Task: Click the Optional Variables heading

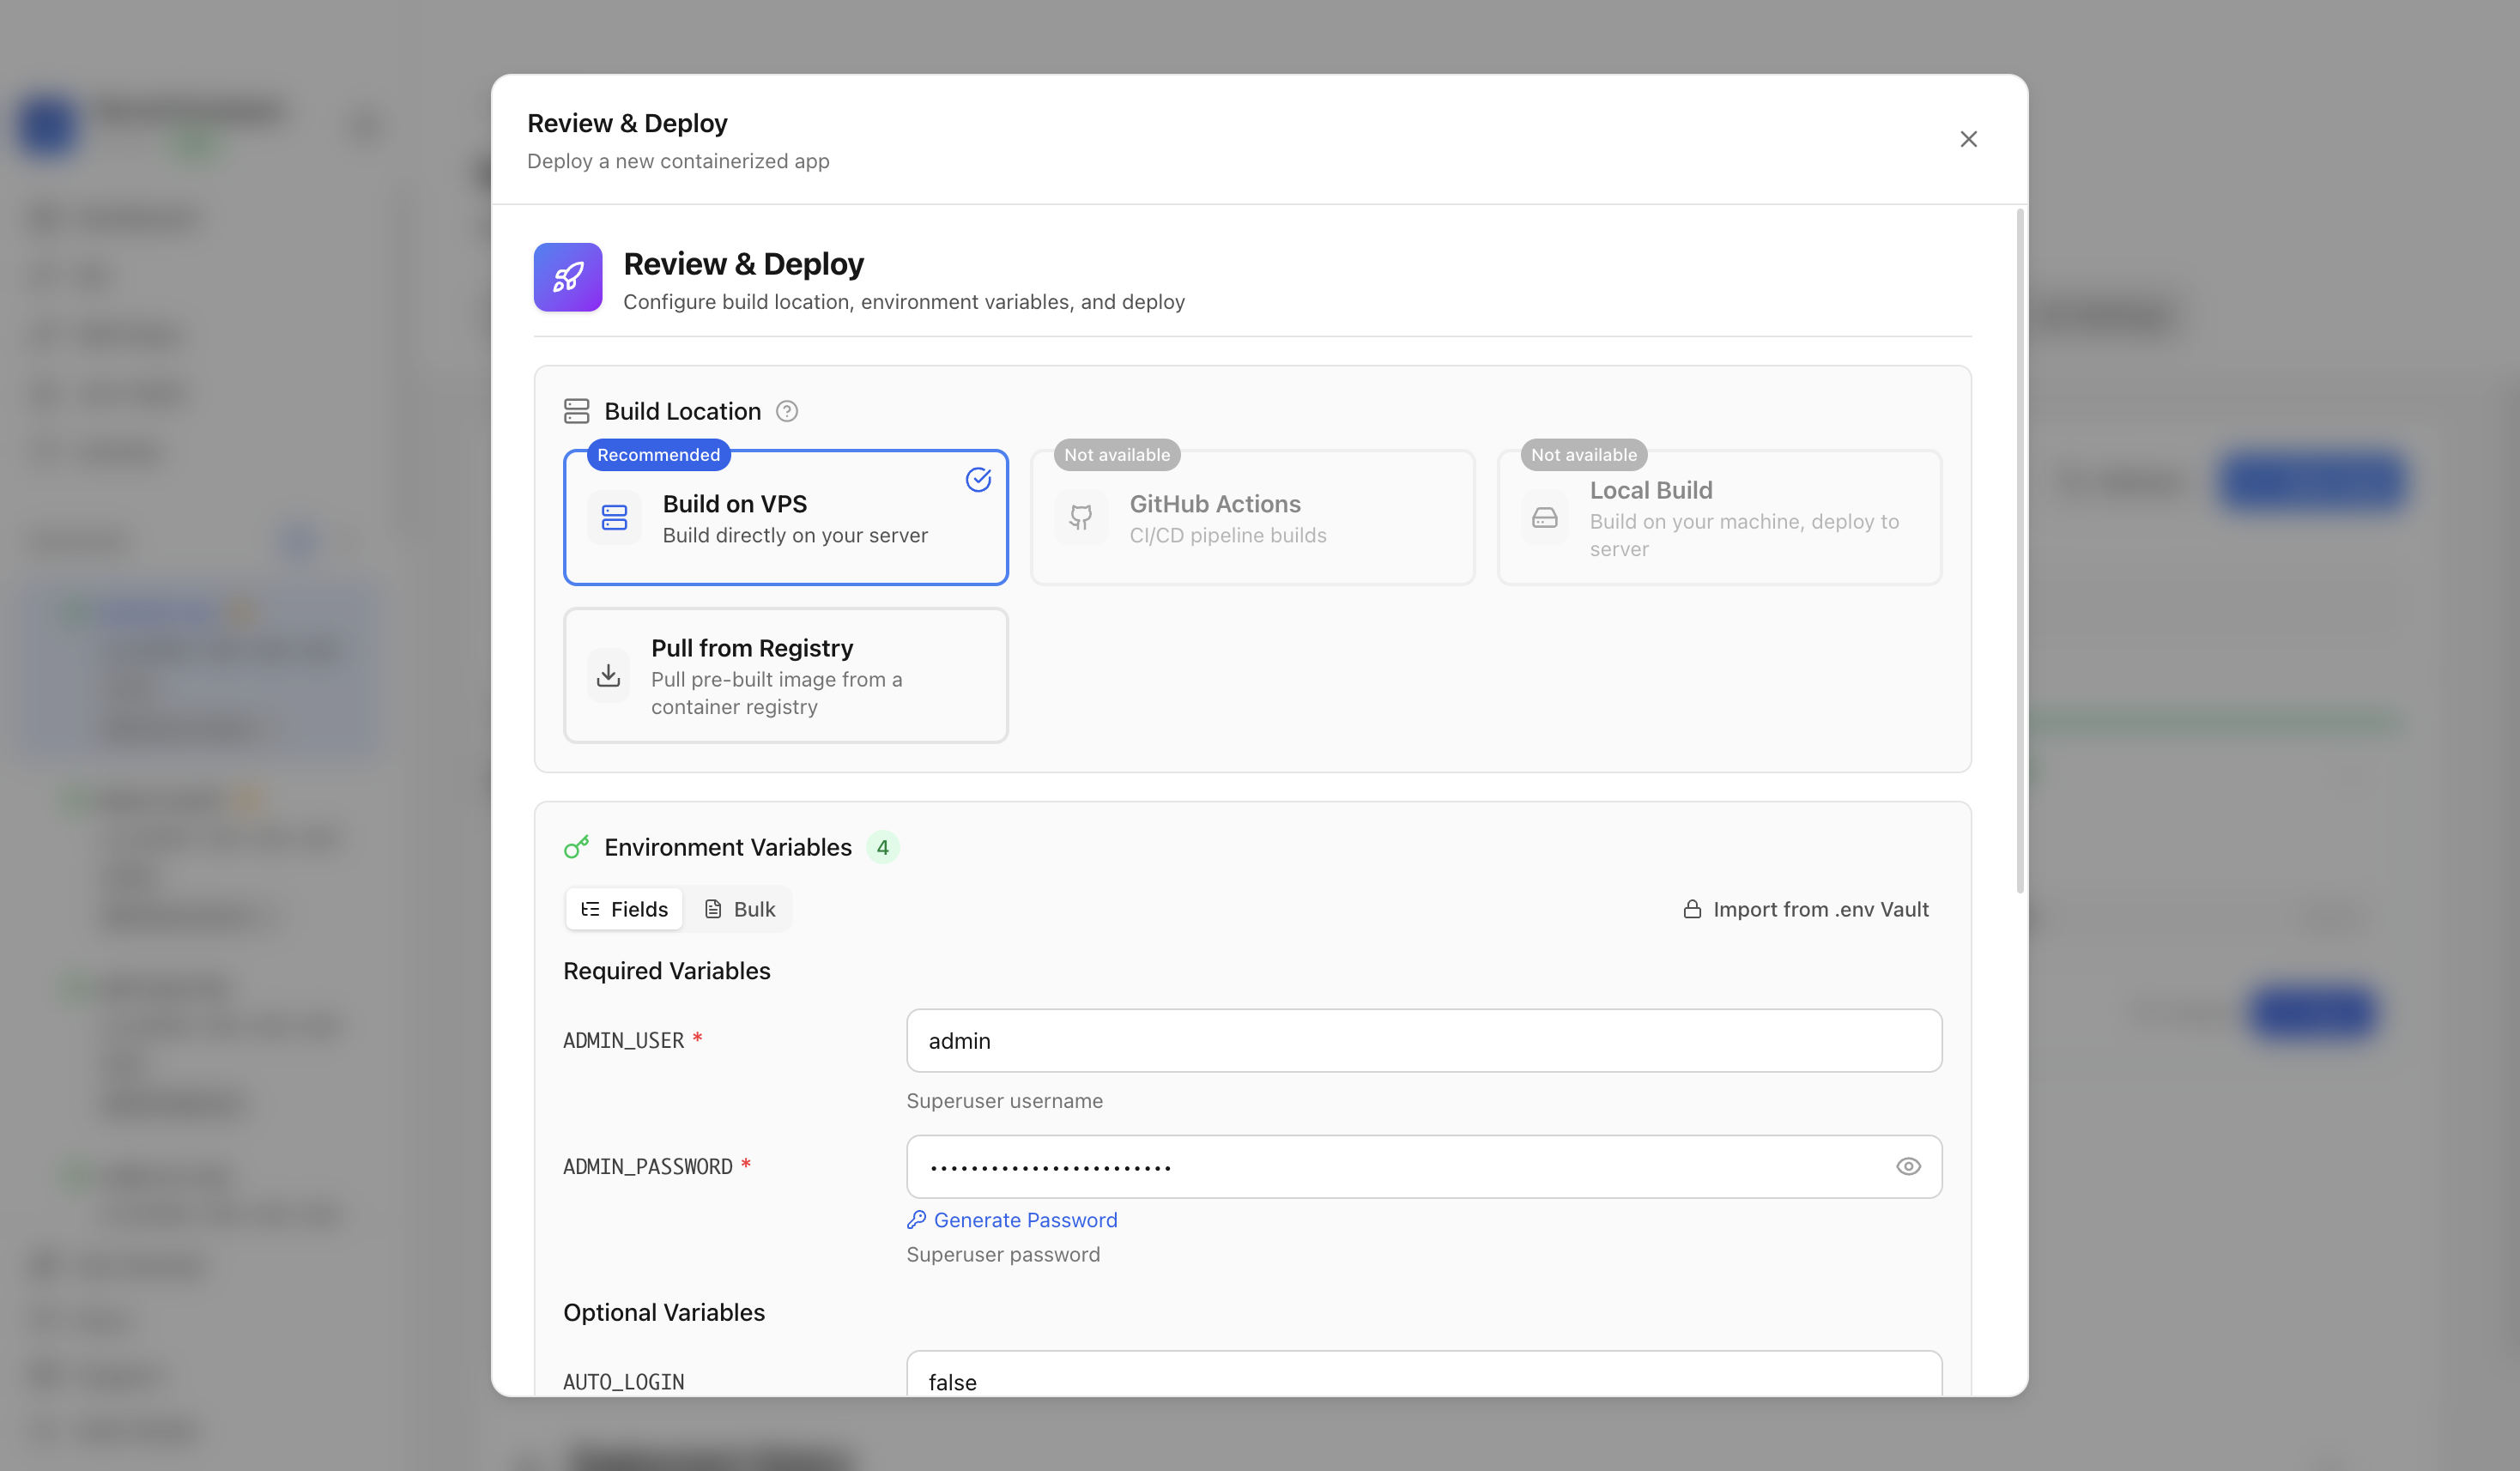Action: point(663,1312)
